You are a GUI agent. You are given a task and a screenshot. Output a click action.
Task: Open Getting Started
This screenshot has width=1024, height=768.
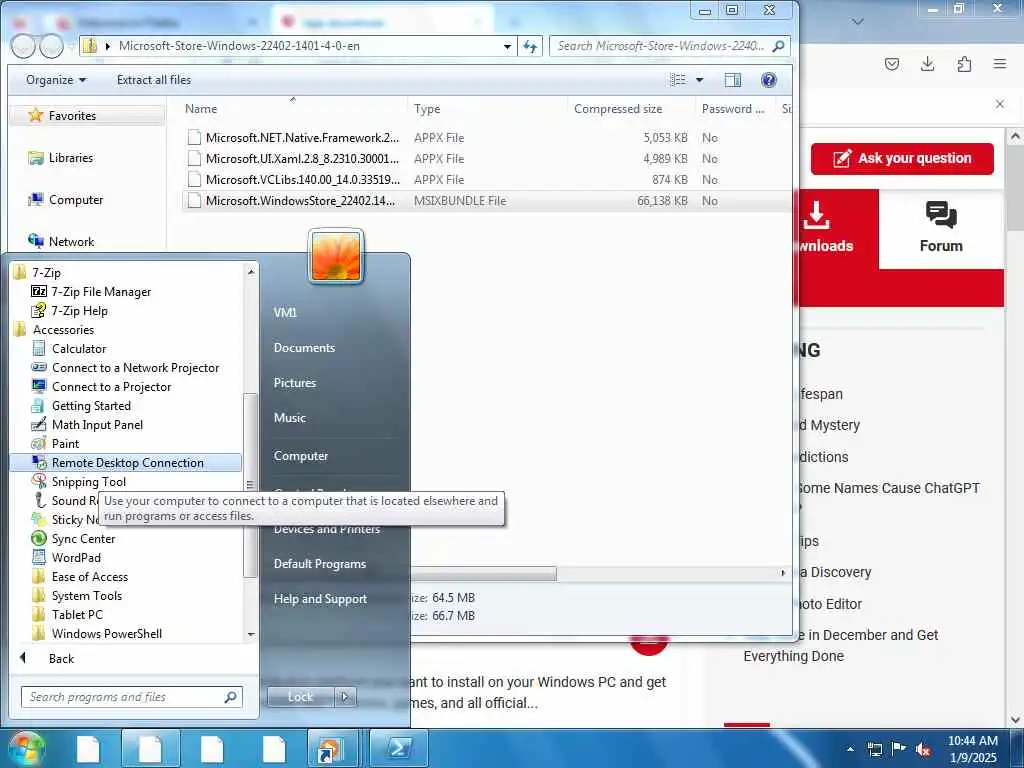91,406
